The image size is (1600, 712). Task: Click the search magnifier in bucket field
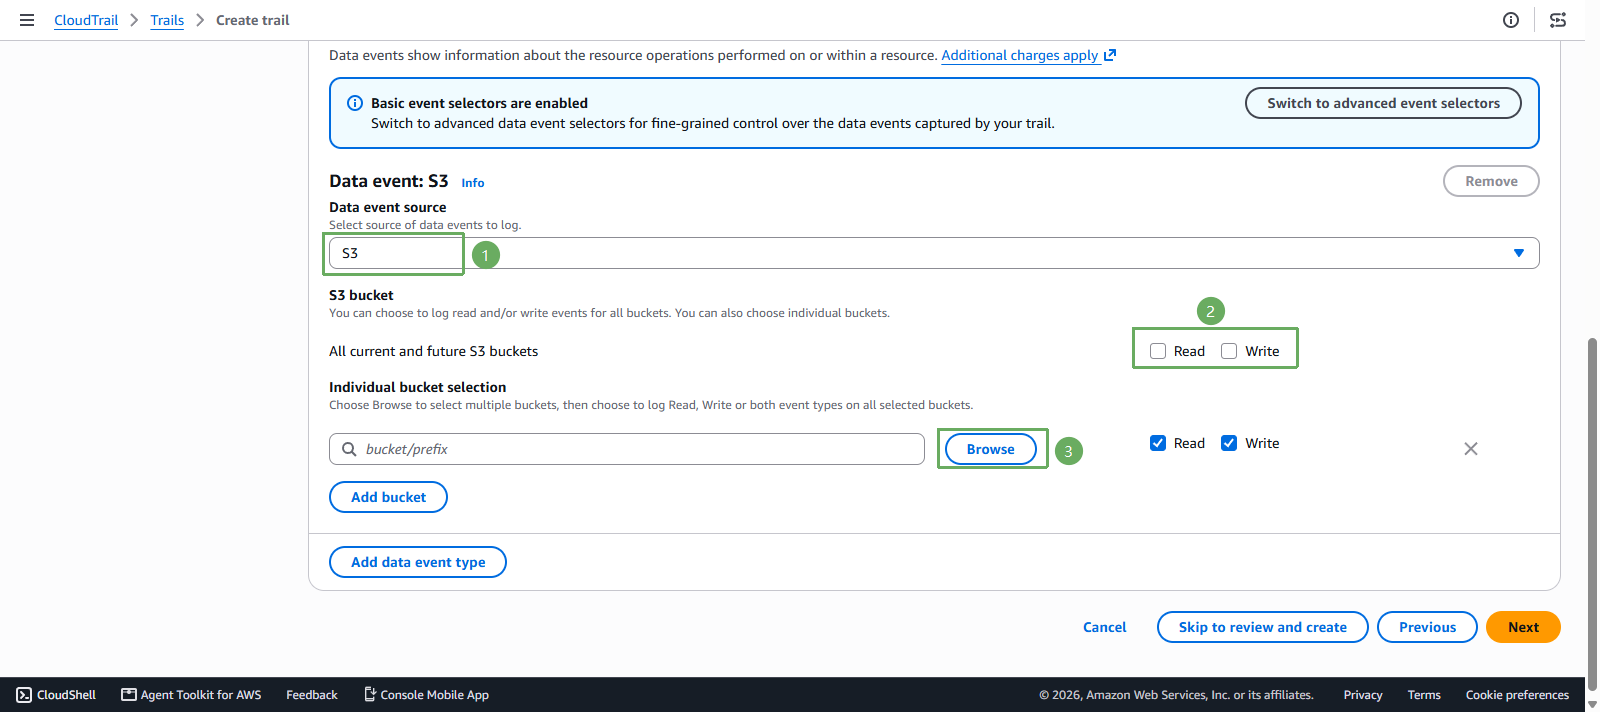(x=349, y=449)
